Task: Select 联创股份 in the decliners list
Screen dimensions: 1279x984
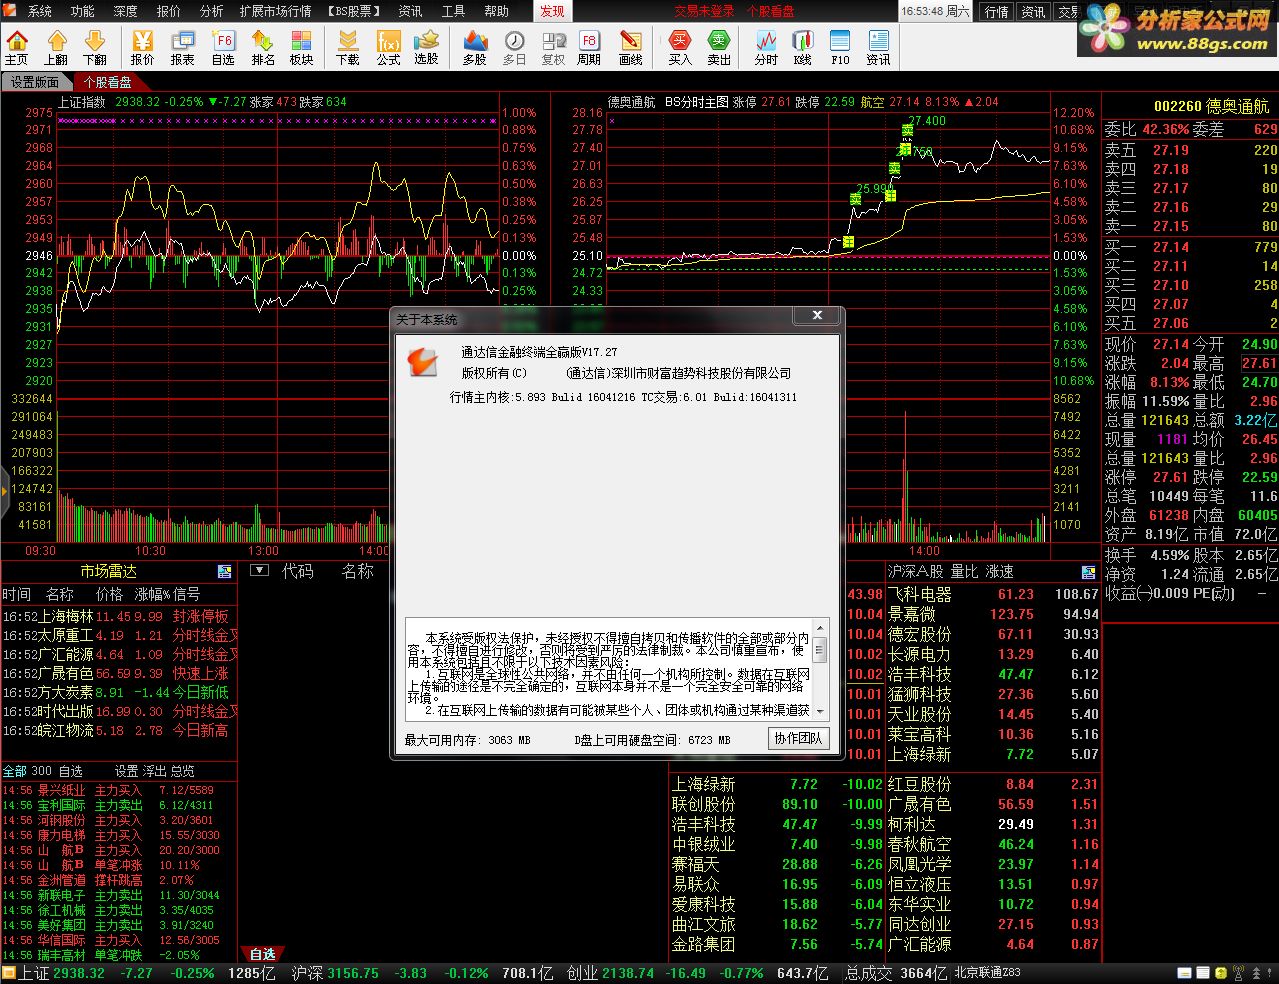Action: point(777,804)
